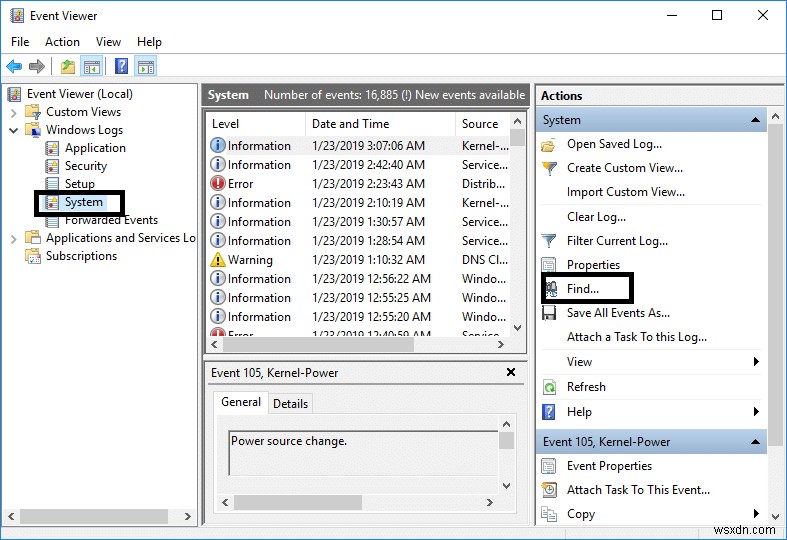Open the Action menu

(x=62, y=42)
